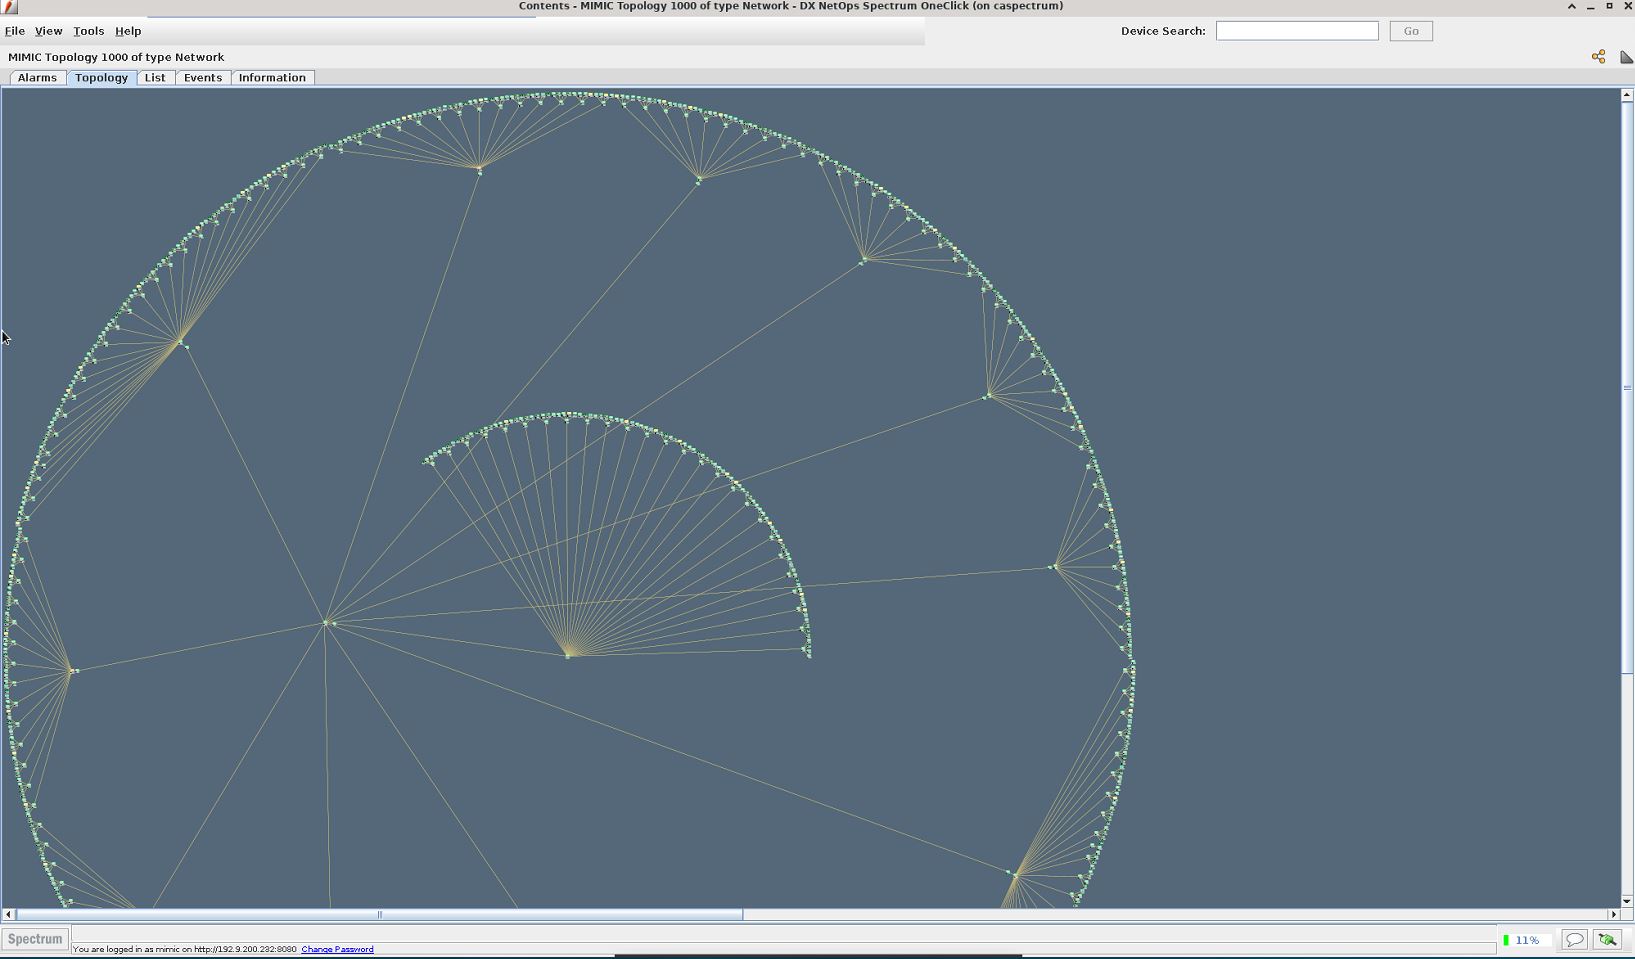Image resolution: width=1635 pixels, height=959 pixels.
Task: Switch to the List tab
Action: tap(155, 77)
